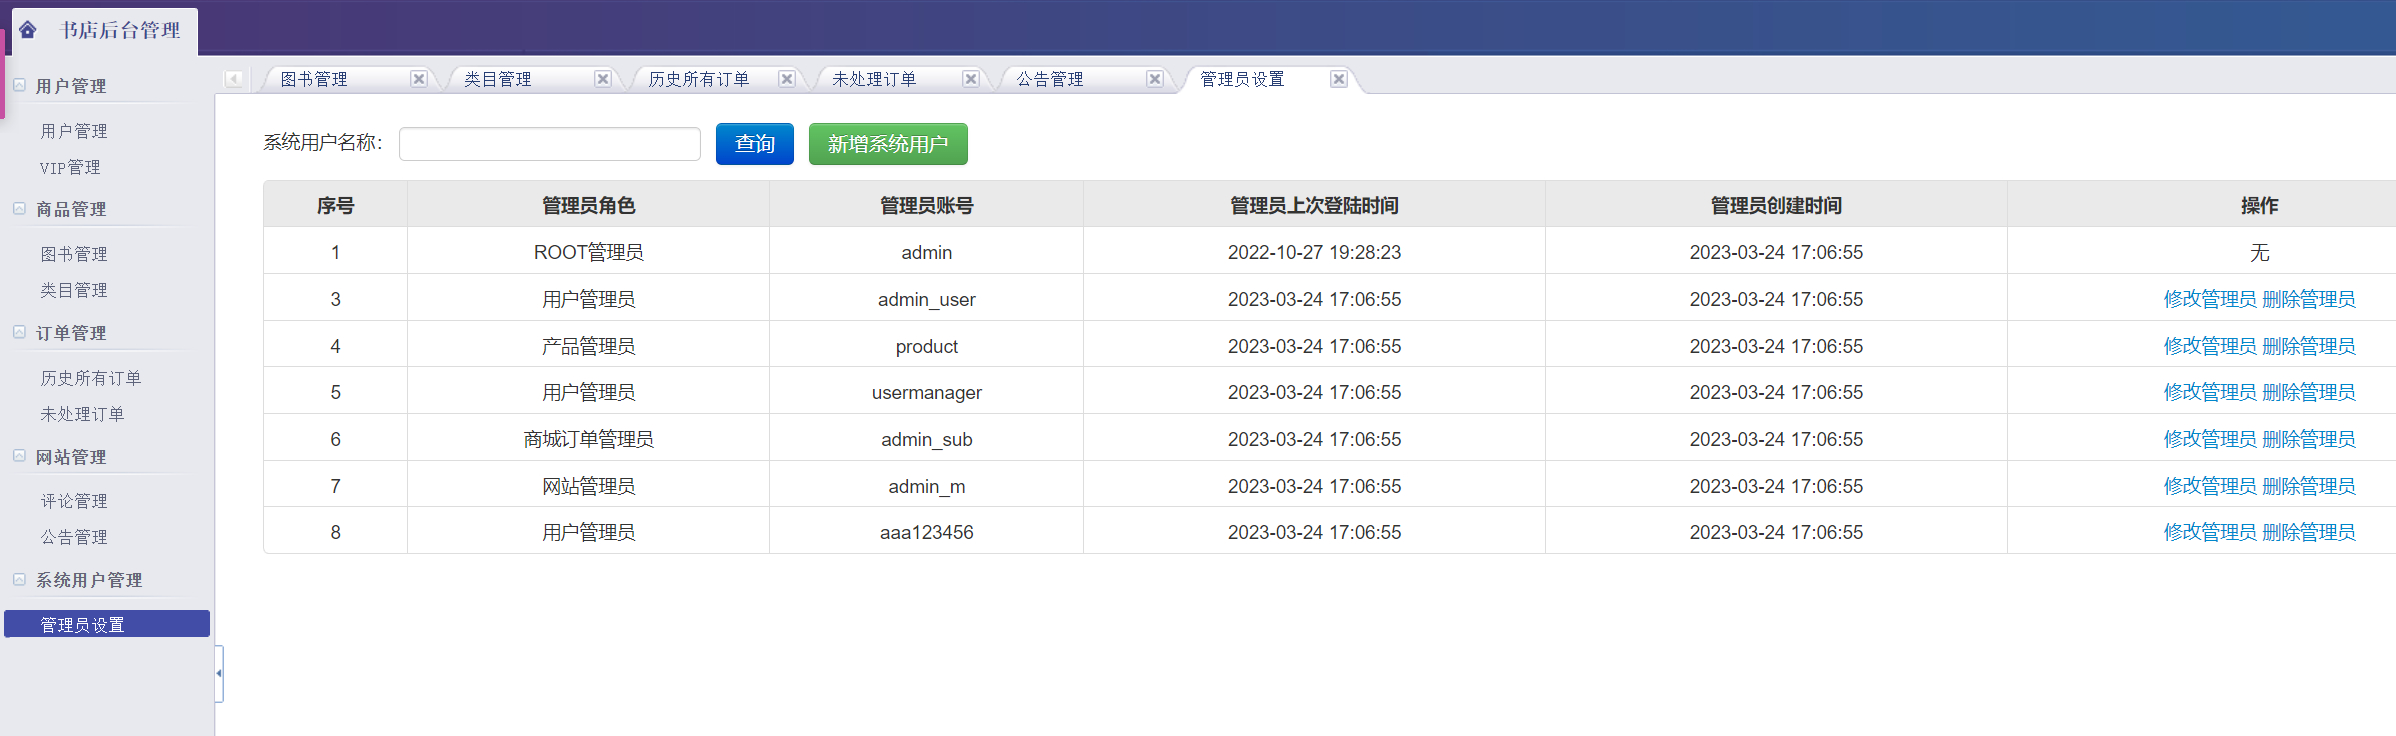Click 删除管理员 for admin_m
Screen dimensions: 2396x736
click(2309, 486)
